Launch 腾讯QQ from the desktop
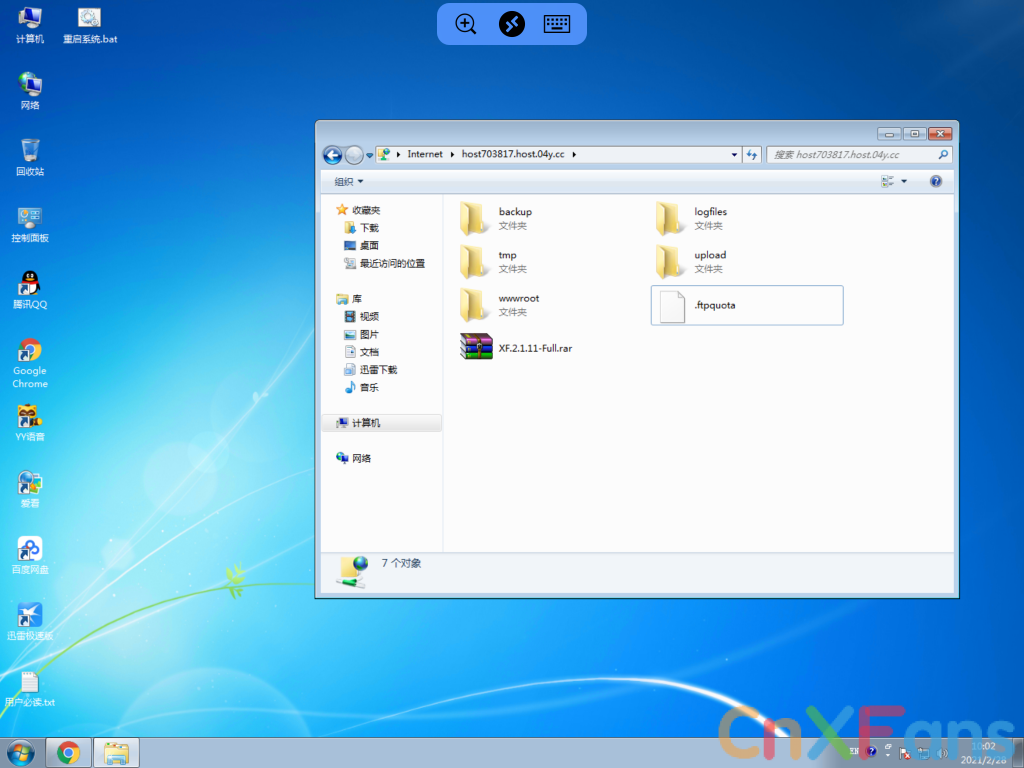 29,290
